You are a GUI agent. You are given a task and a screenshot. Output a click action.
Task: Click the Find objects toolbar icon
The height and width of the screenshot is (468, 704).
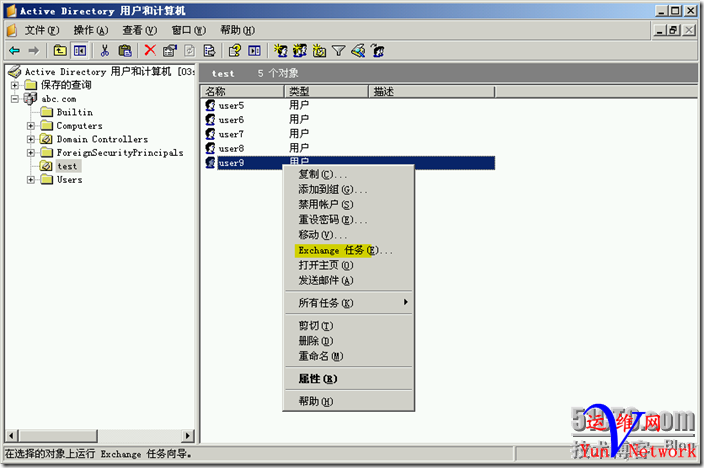358,51
